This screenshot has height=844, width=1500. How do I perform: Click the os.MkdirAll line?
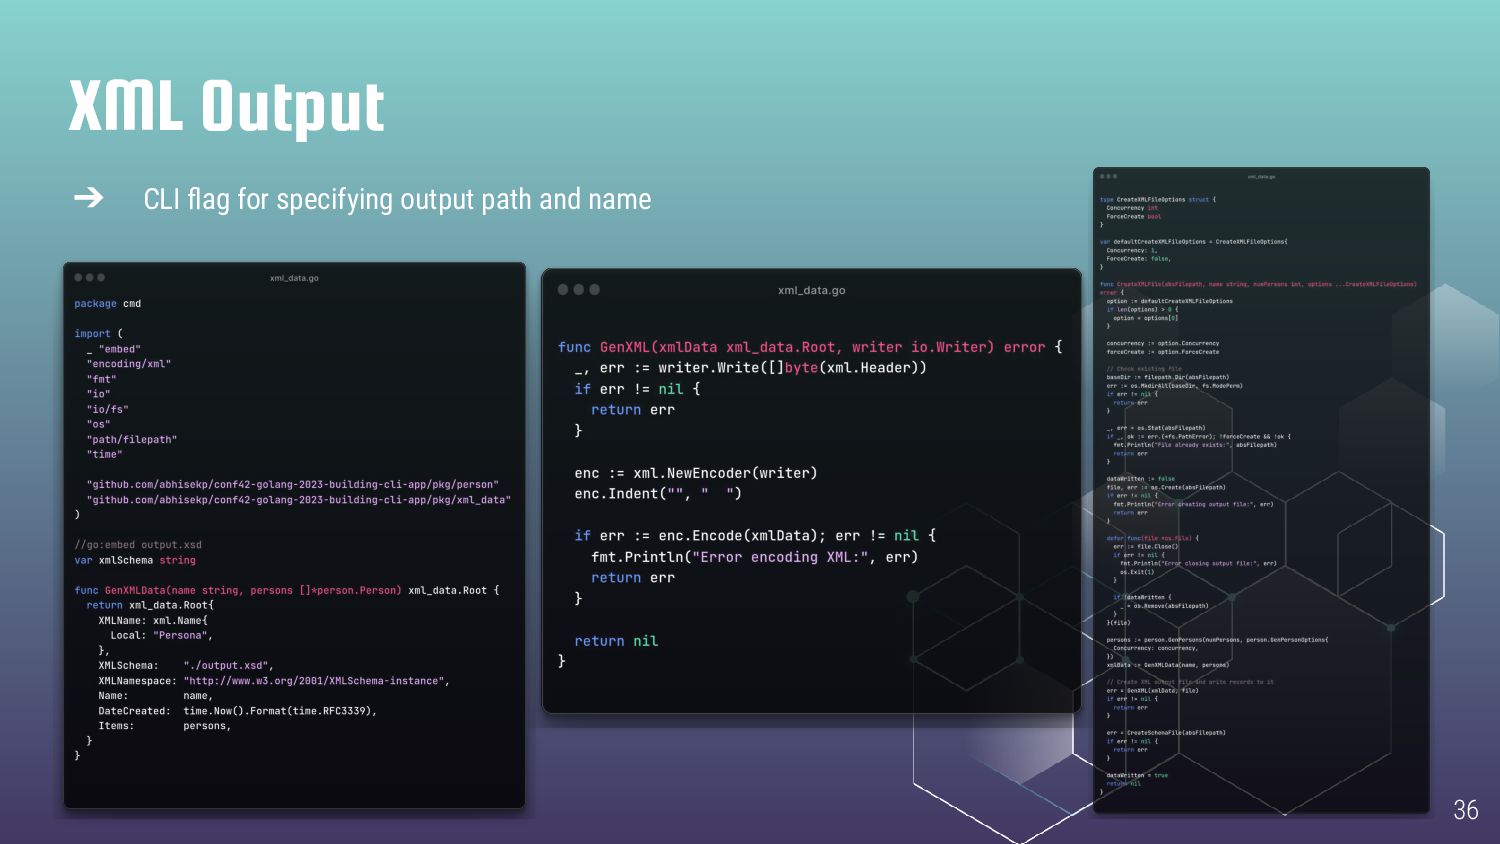pyautogui.click(x=1174, y=386)
